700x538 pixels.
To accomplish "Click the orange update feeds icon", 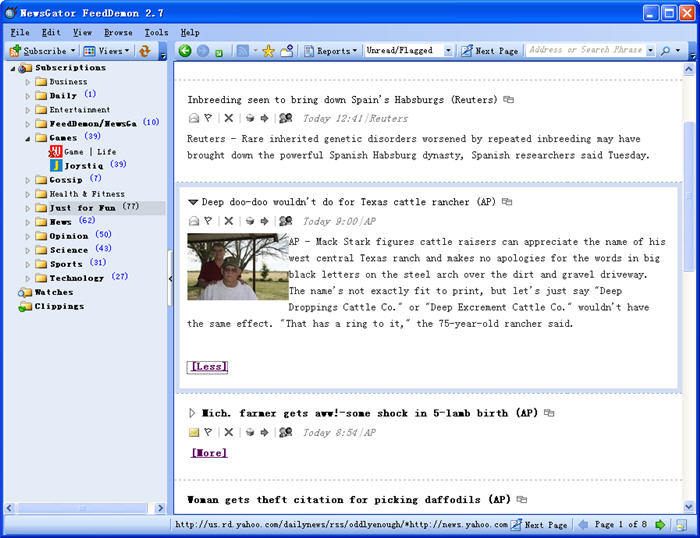I will 145,51.
